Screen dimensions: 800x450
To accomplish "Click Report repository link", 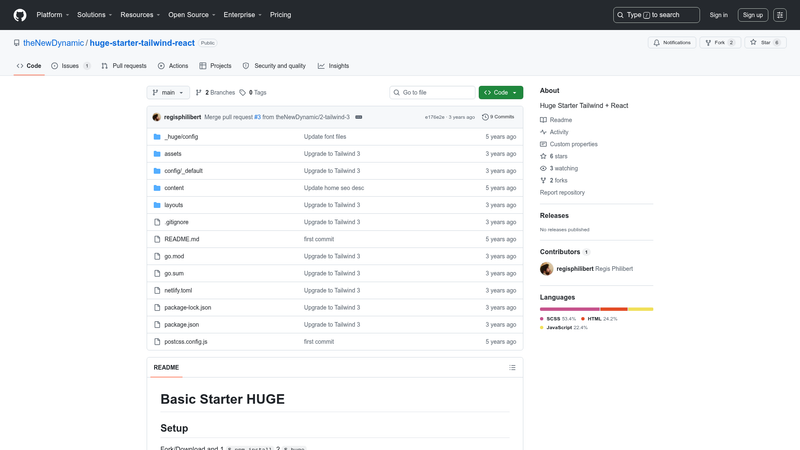I will tap(562, 192).
